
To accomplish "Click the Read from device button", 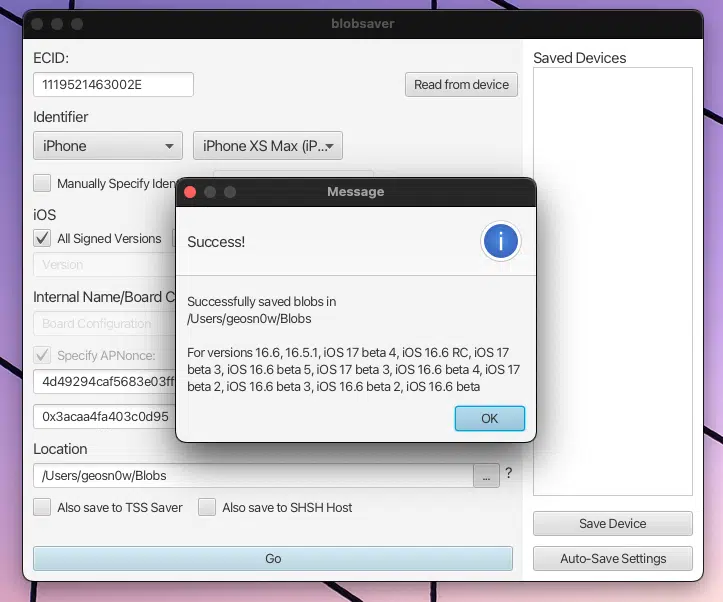I will coord(461,85).
